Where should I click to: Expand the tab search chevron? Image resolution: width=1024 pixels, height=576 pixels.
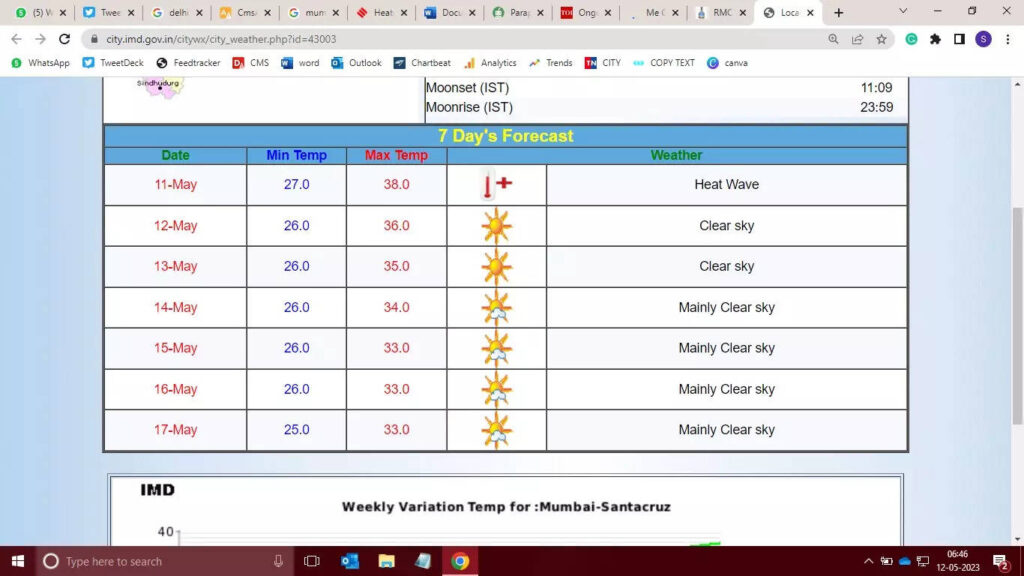click(x=903, y=12)
